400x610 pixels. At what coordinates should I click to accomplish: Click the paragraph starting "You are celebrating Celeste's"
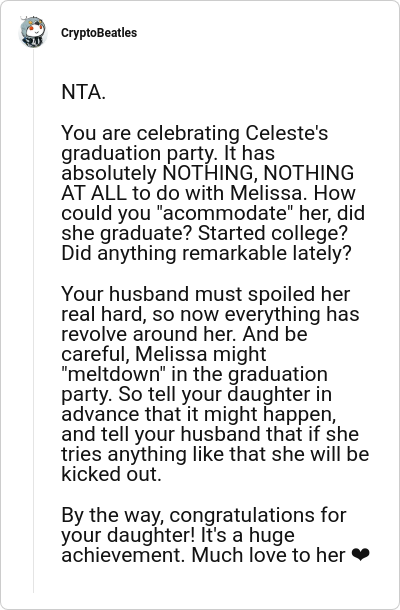213,193
